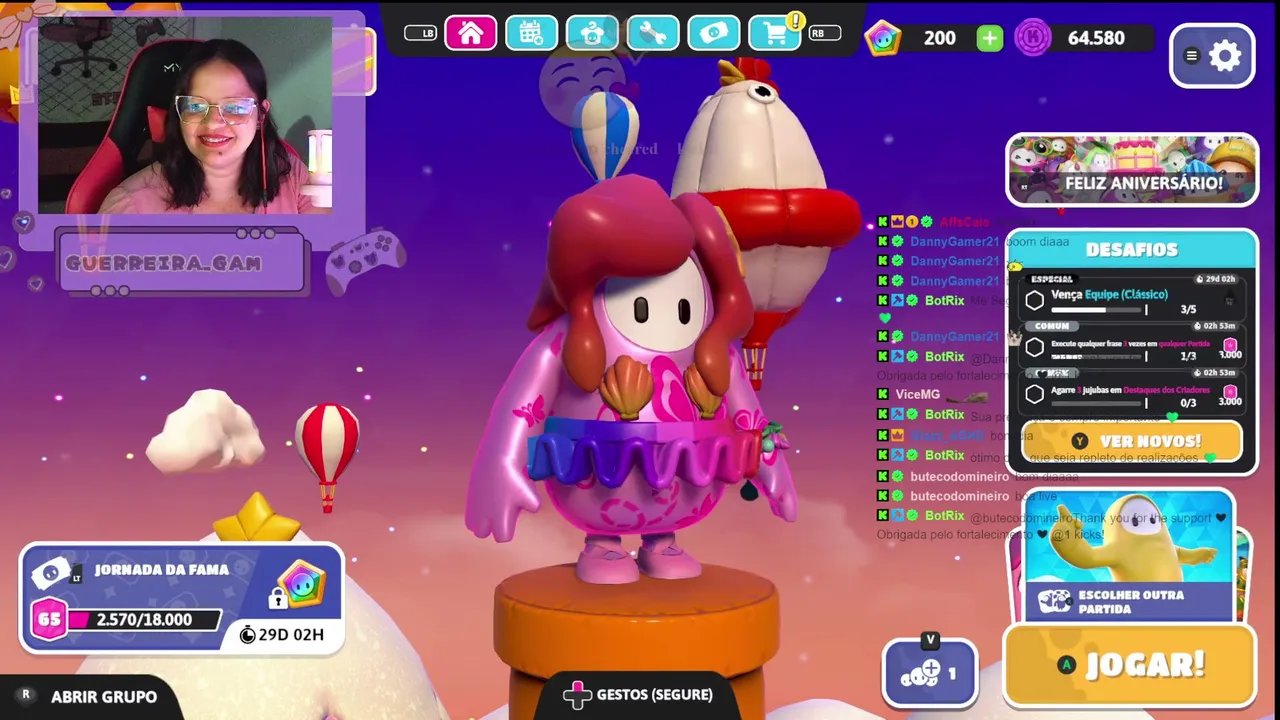Click Gestos (Segure) emote prompt
The width and height of the screenshot is (1280, 720).
639,694
